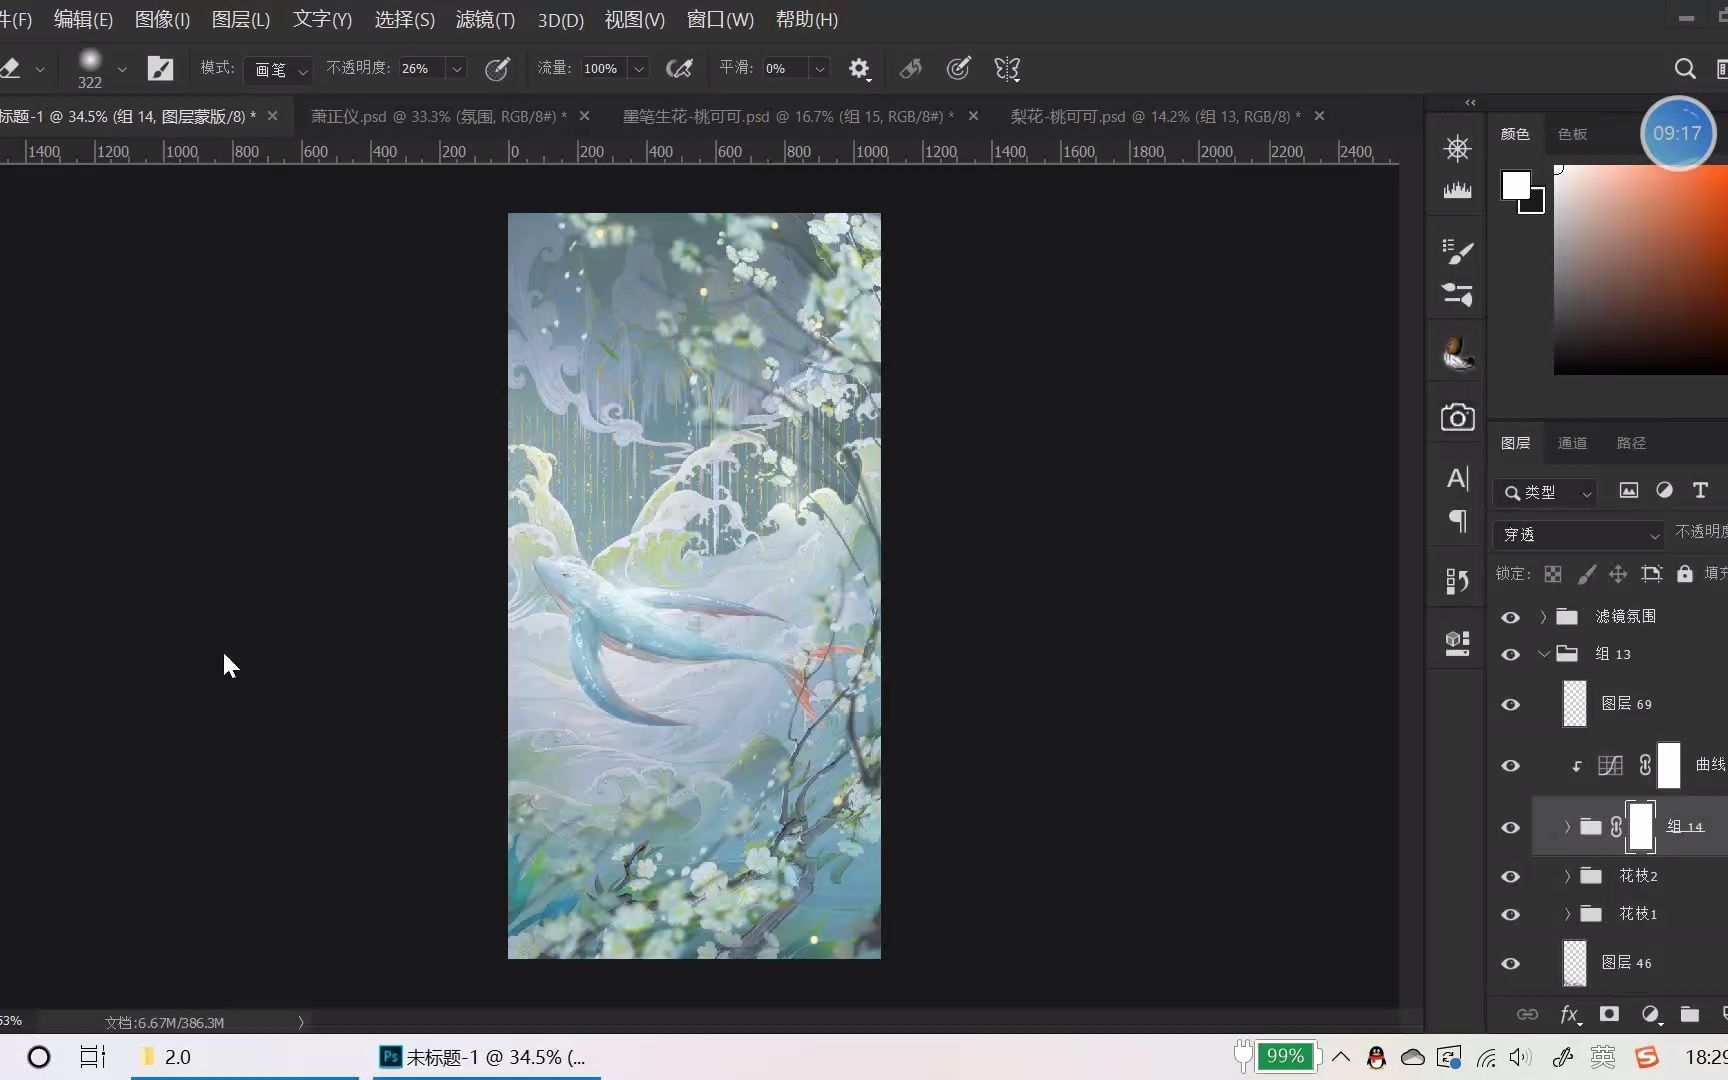Toggle pressure for size icon
Viewport: 1728px width, 1080px height.
click(x=958, y=68)
